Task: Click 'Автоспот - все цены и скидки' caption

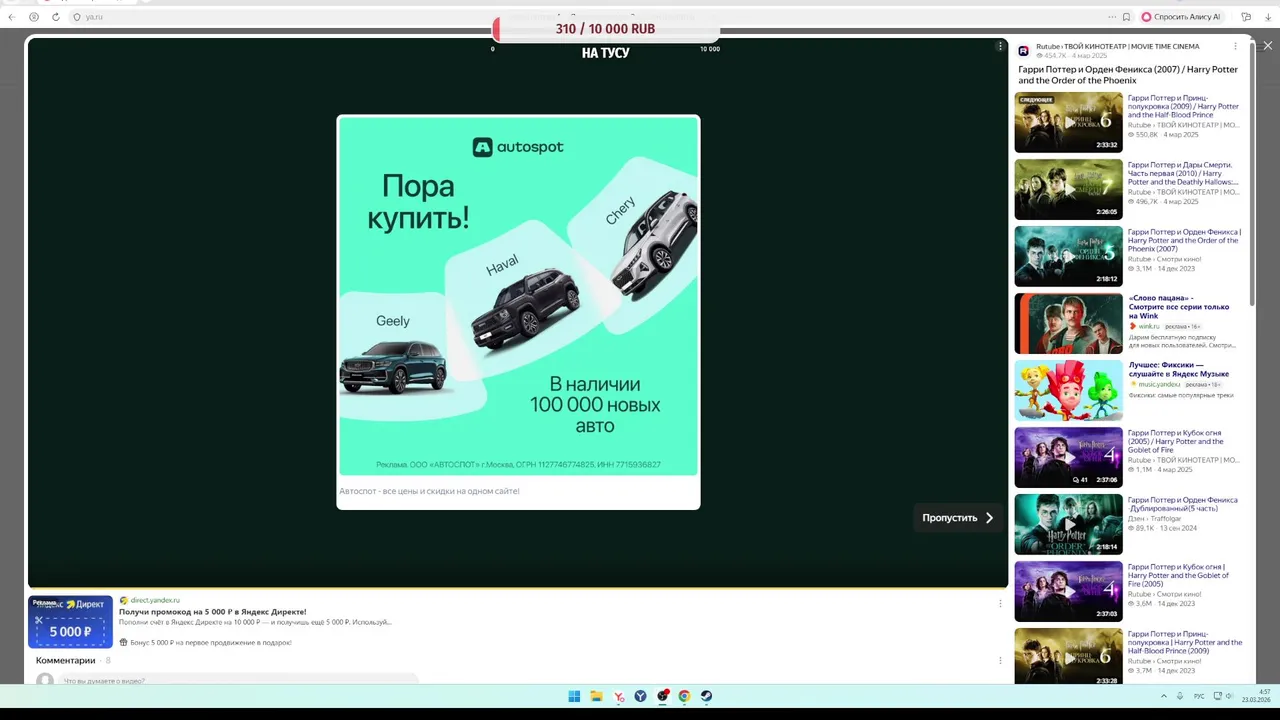Action: pos(429,491)
